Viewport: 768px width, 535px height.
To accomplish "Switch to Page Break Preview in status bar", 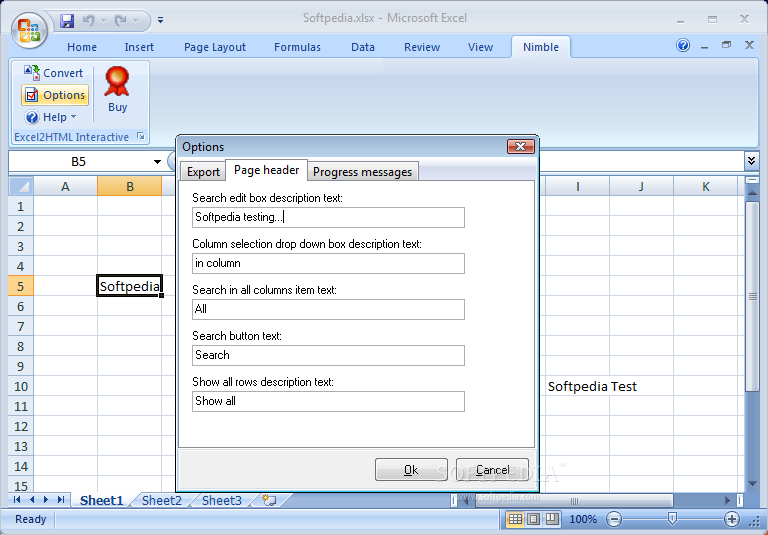I will click(552, 519).
